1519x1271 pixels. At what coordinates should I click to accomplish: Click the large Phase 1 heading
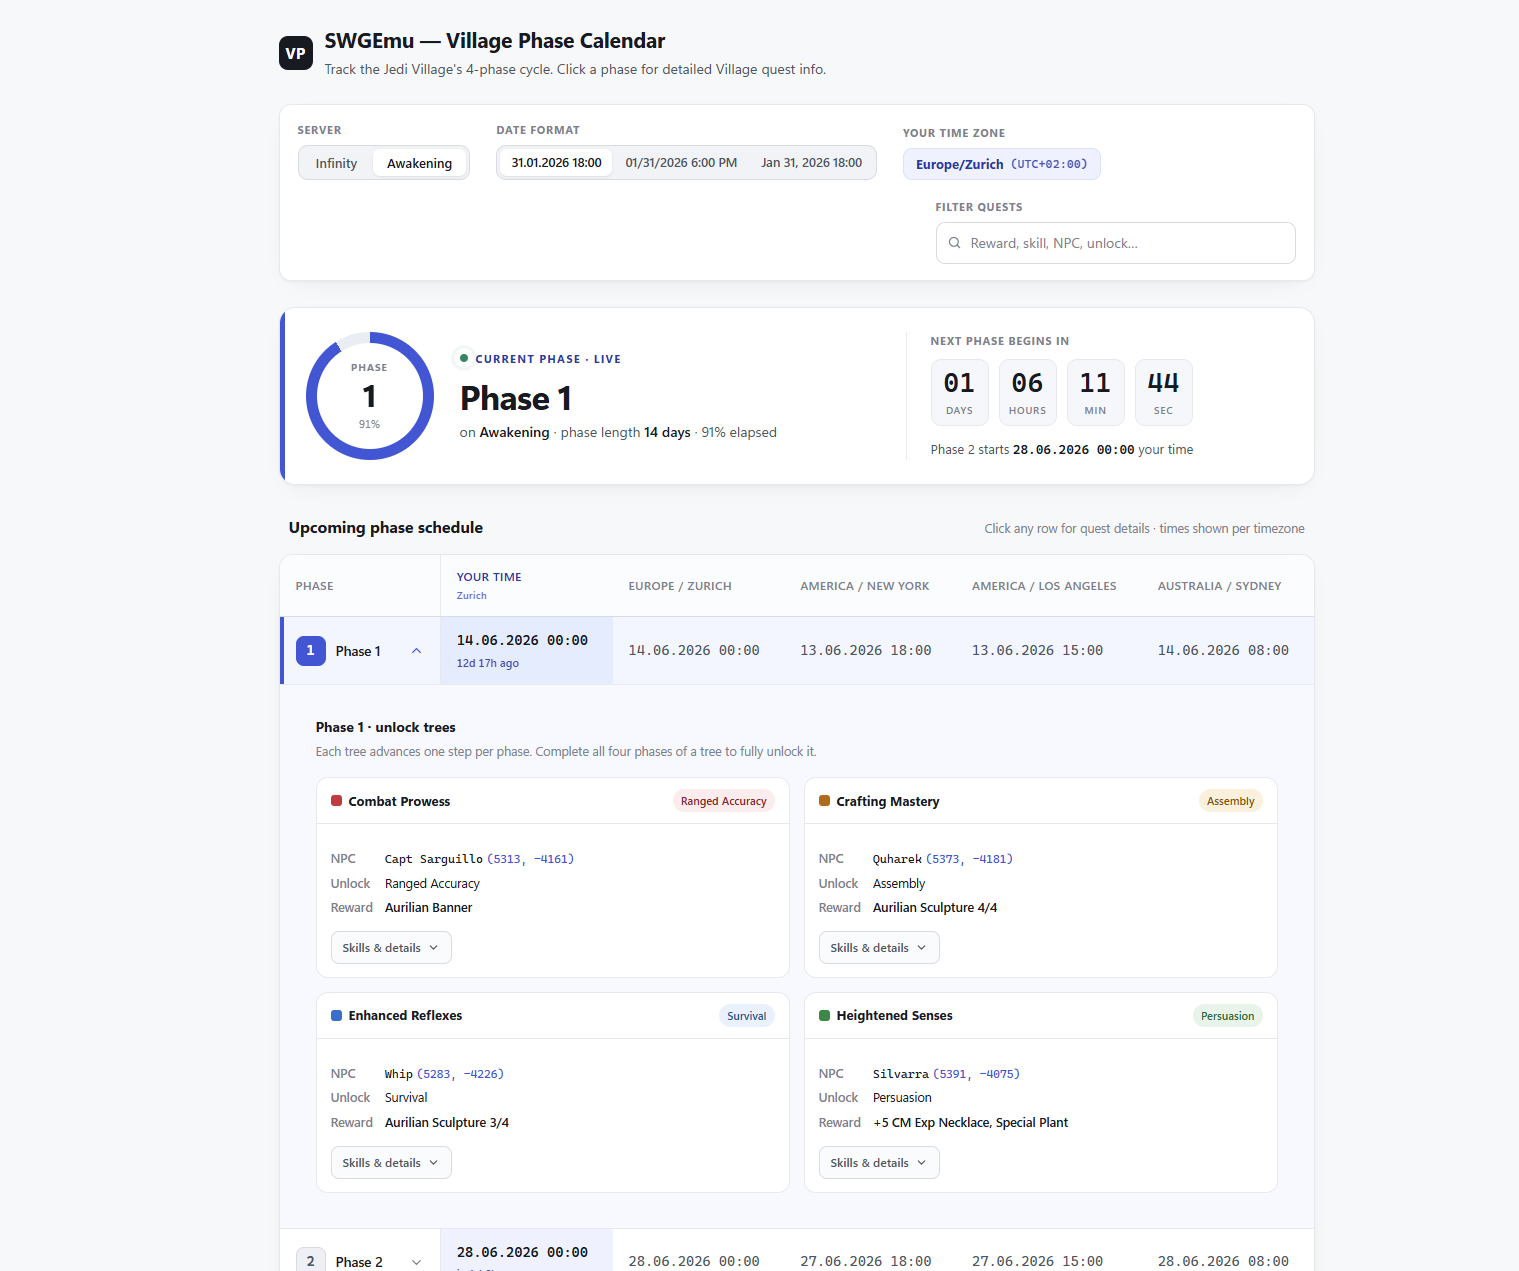click(x=516, y=398)
